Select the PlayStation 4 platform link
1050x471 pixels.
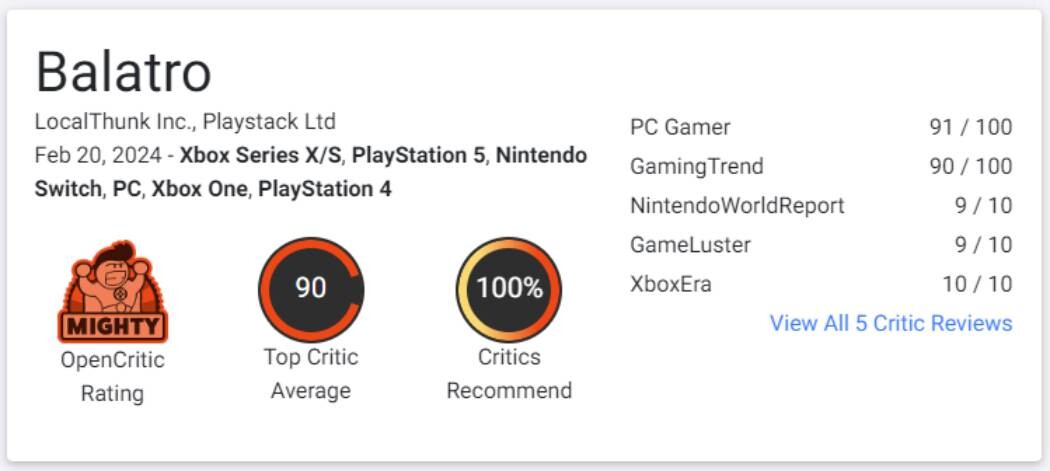click(325, 189)
